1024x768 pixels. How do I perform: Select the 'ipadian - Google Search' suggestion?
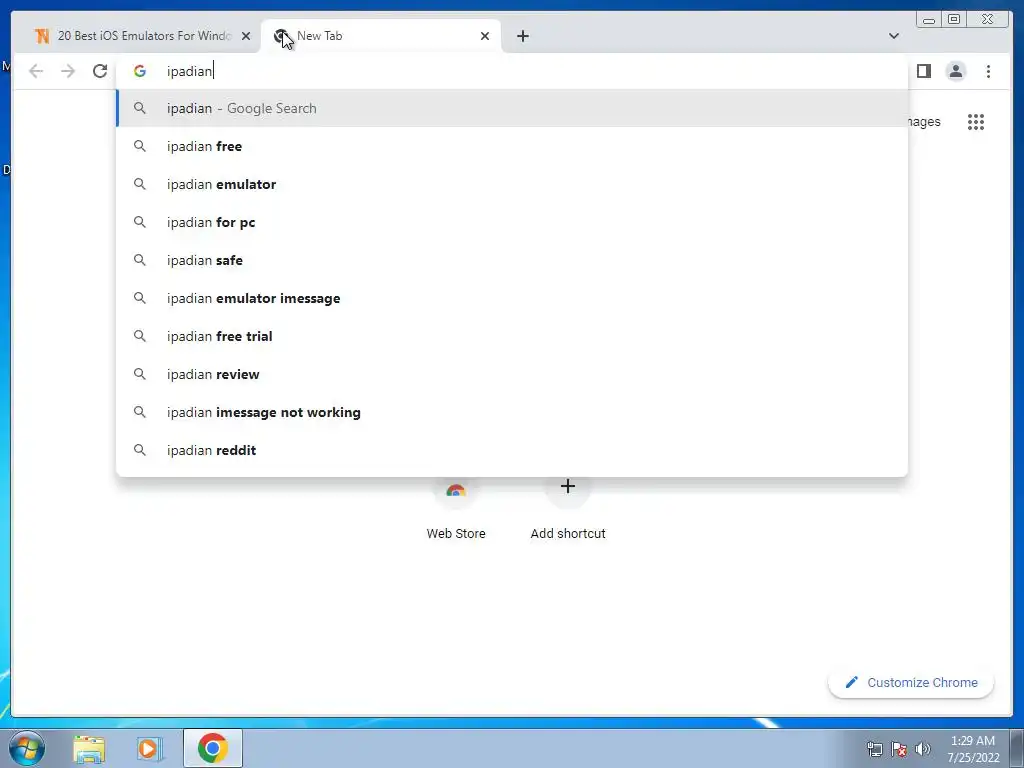(512, 108)
